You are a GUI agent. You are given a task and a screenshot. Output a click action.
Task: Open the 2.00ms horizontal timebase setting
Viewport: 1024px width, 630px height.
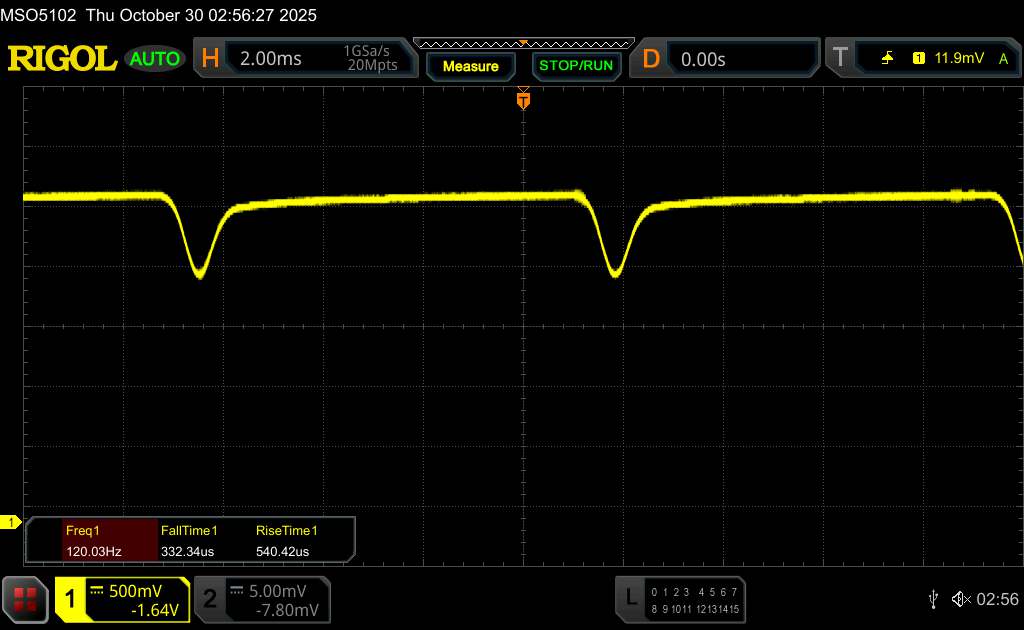pos(271,59)
